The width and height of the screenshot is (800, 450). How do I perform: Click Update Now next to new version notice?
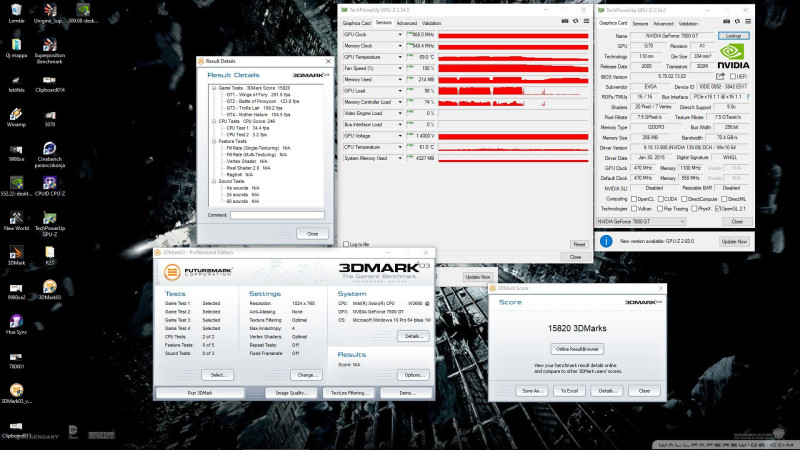point(734,241)
